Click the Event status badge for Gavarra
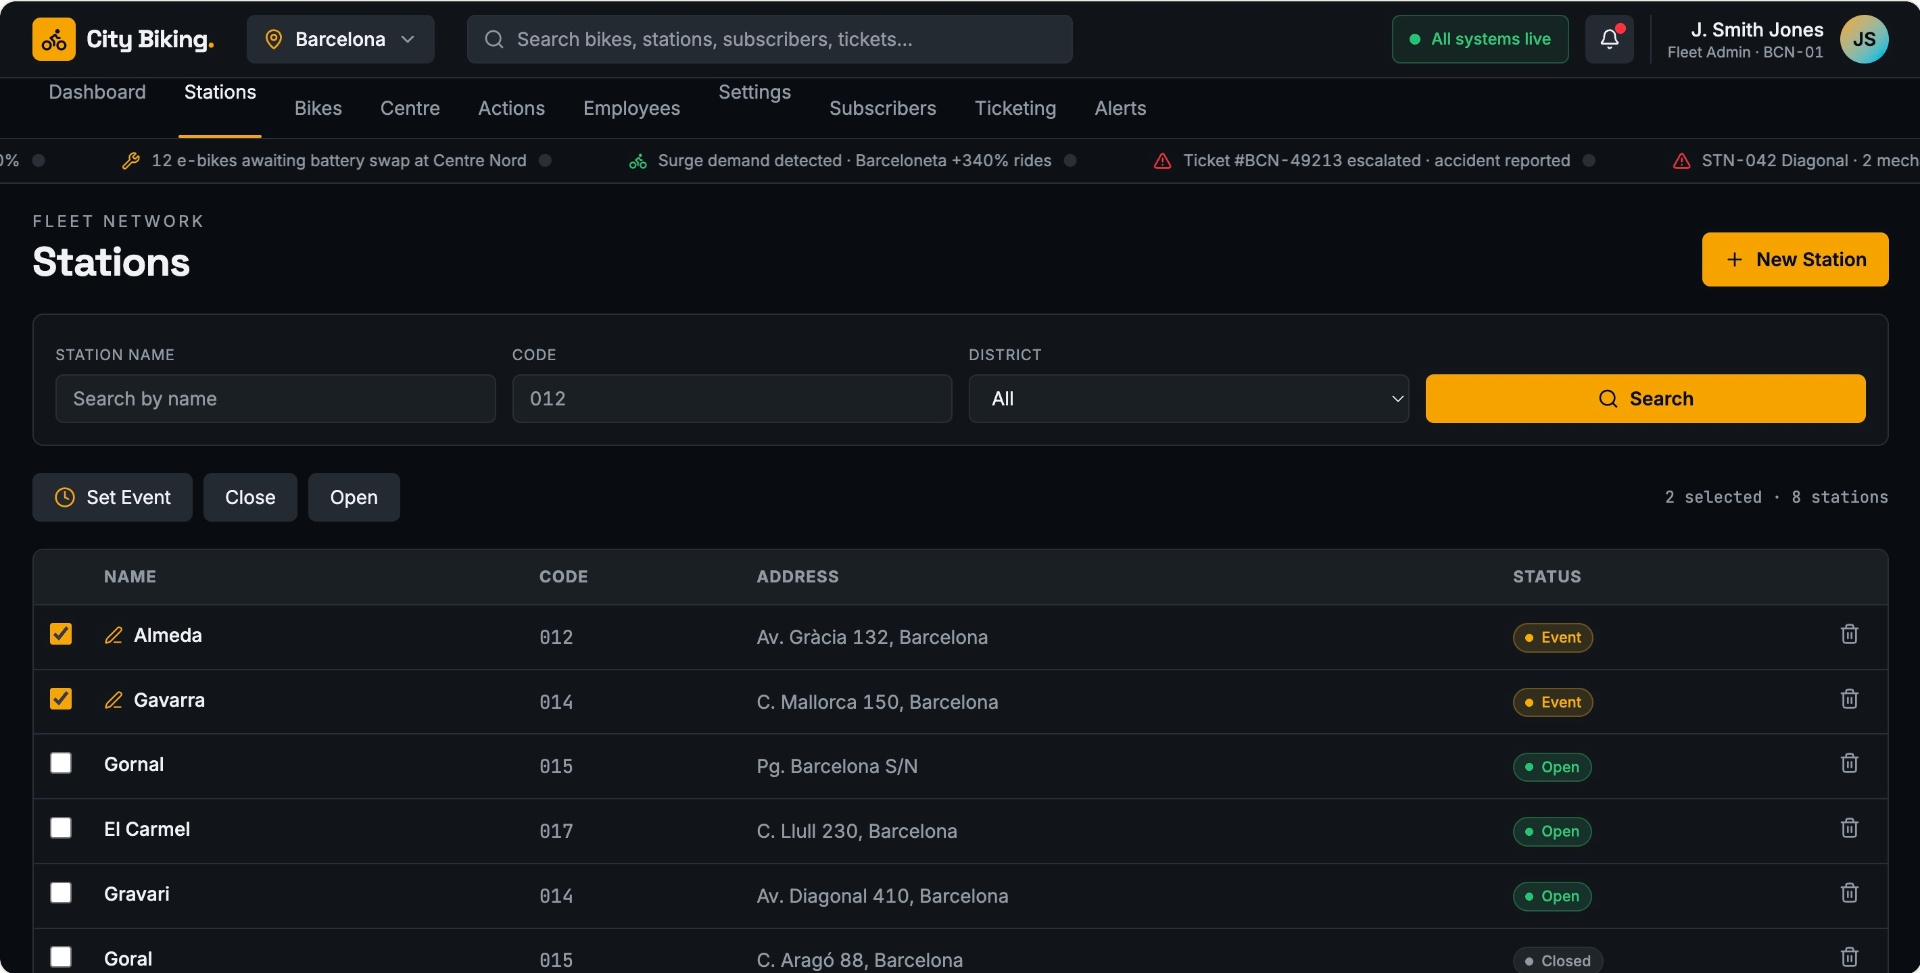The width and height of the screenshot is (1920, 973). [1552, 703]
